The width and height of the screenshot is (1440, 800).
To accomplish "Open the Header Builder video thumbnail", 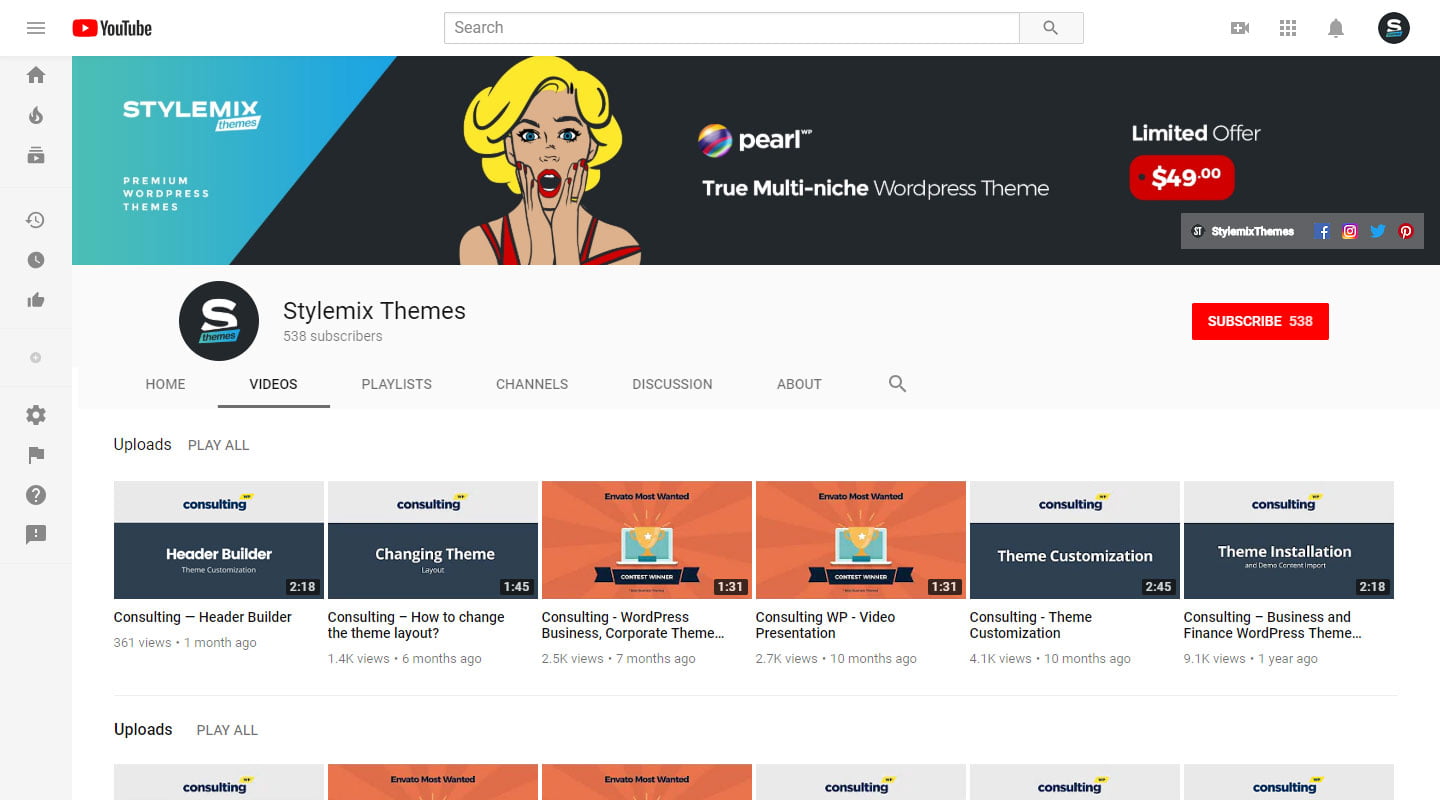I will [219, 540].
